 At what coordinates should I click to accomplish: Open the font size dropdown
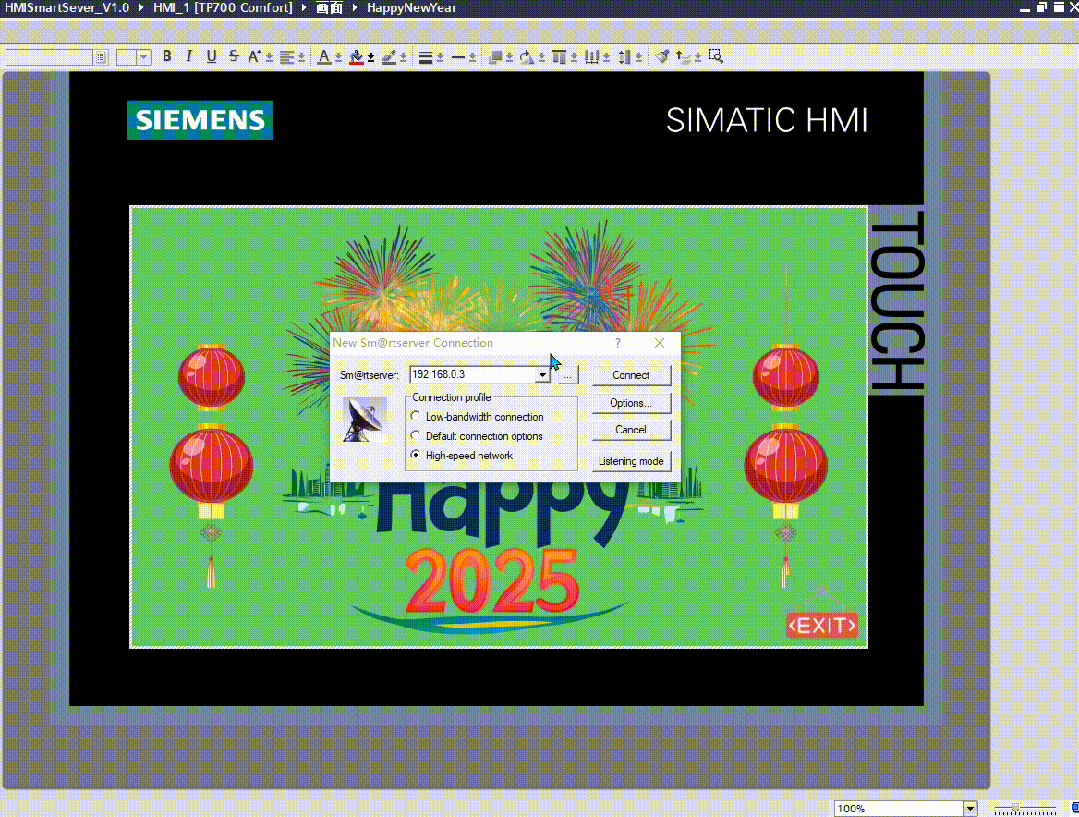click(144, 58)
